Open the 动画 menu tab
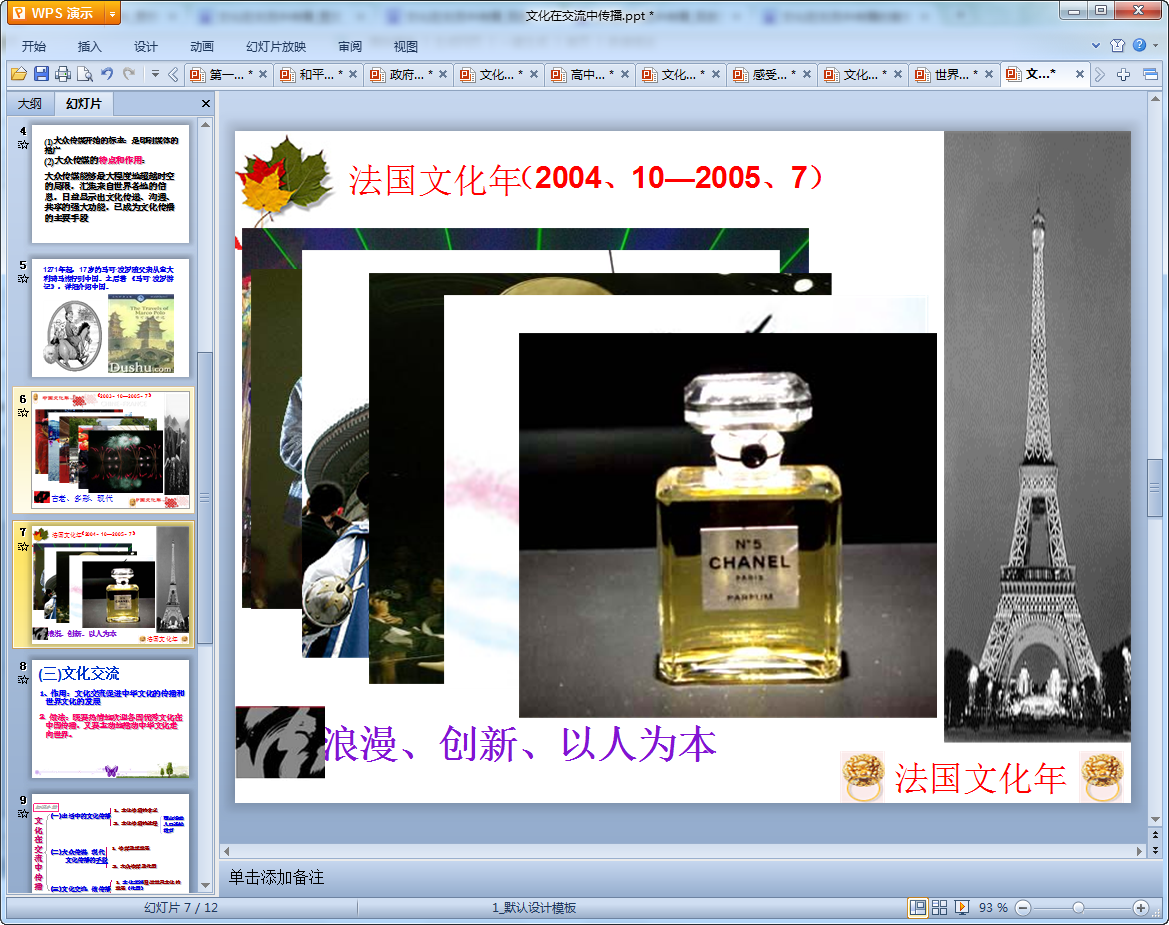This screenshot has width=1169, height=925. (x=201, y=46)
